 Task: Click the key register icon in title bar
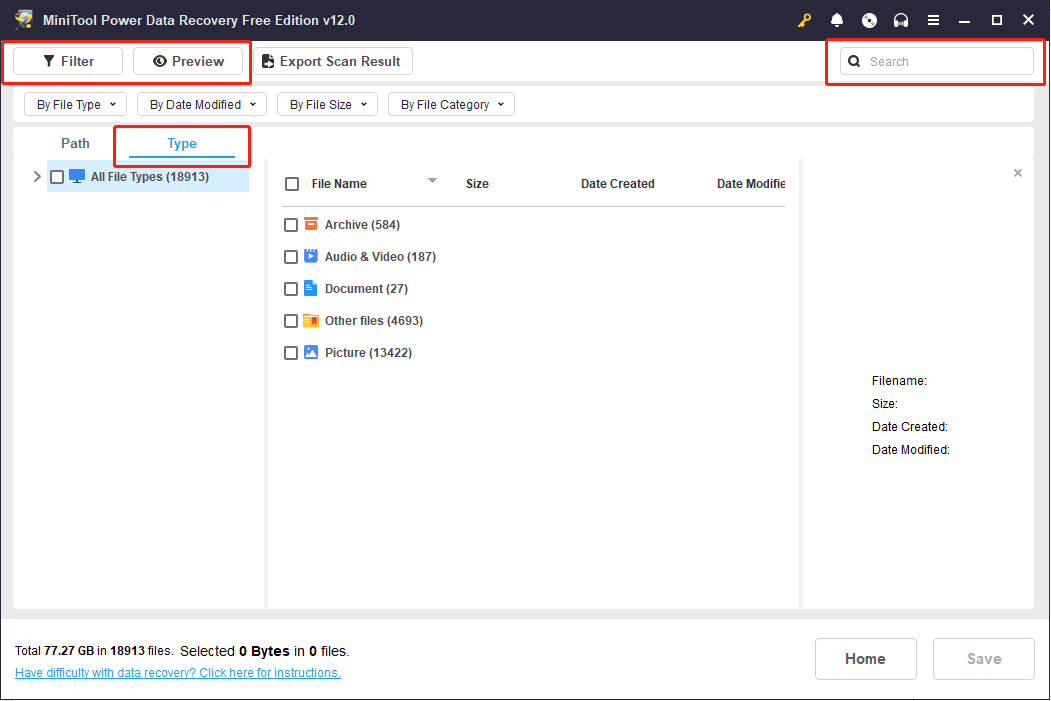[x=804, y=20]
